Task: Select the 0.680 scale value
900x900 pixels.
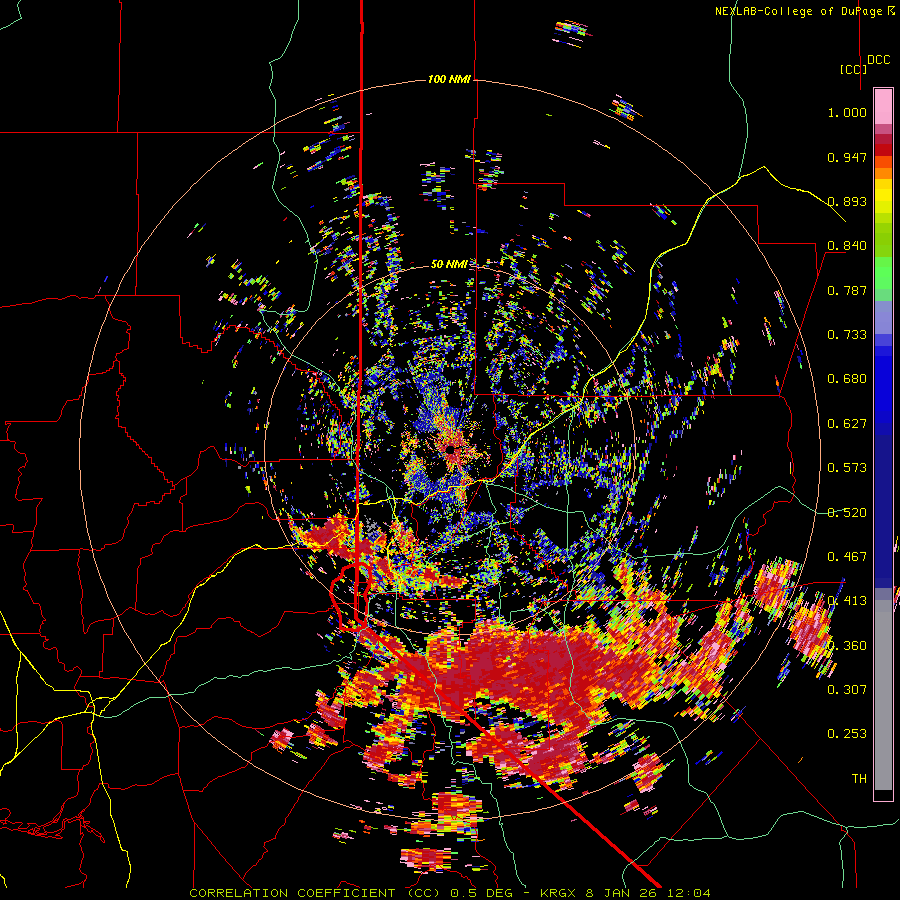Action: pyautogui.click(x=847, y=379)
